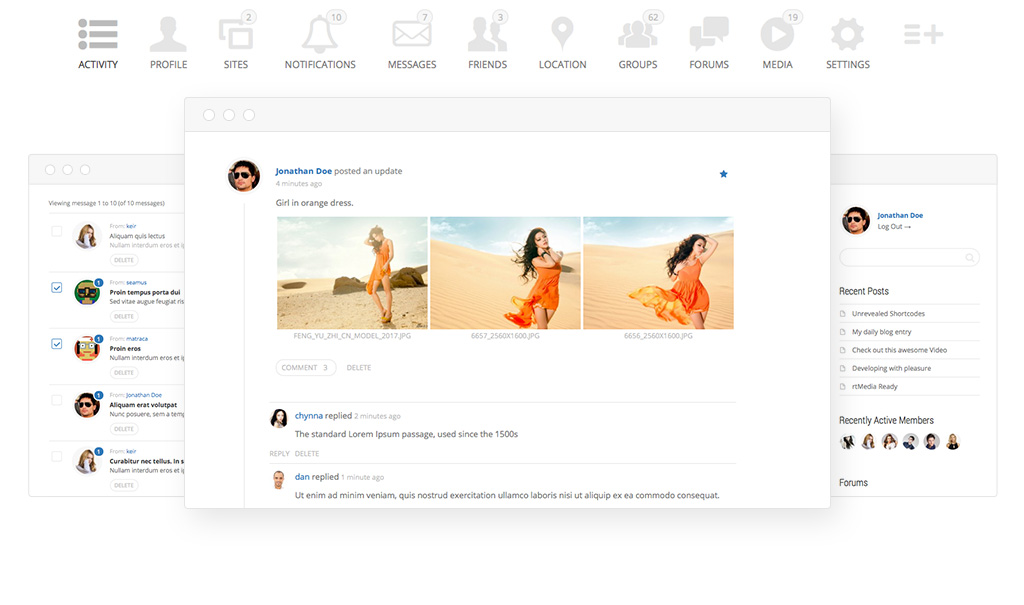Open the Profile person icon
1024x605 pixels.
pyautogui.click(x=168, y=35)
